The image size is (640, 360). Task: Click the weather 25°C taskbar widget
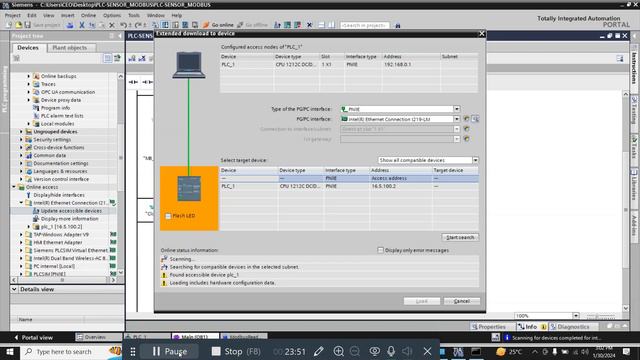coord(509,351)
